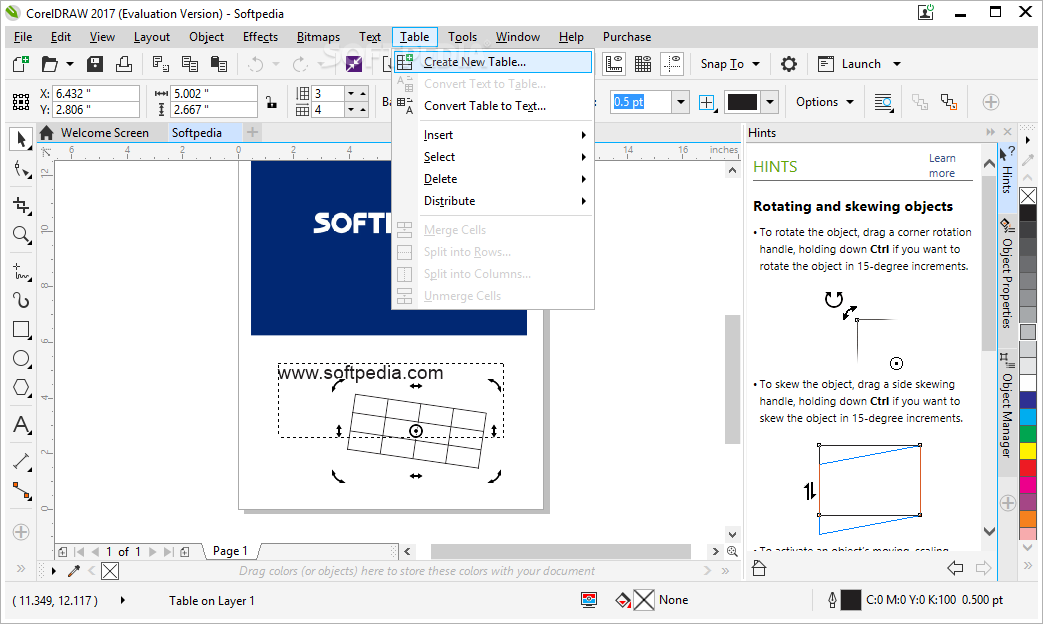Expand the outline width dropdown arrow

[x=680, y=102]
